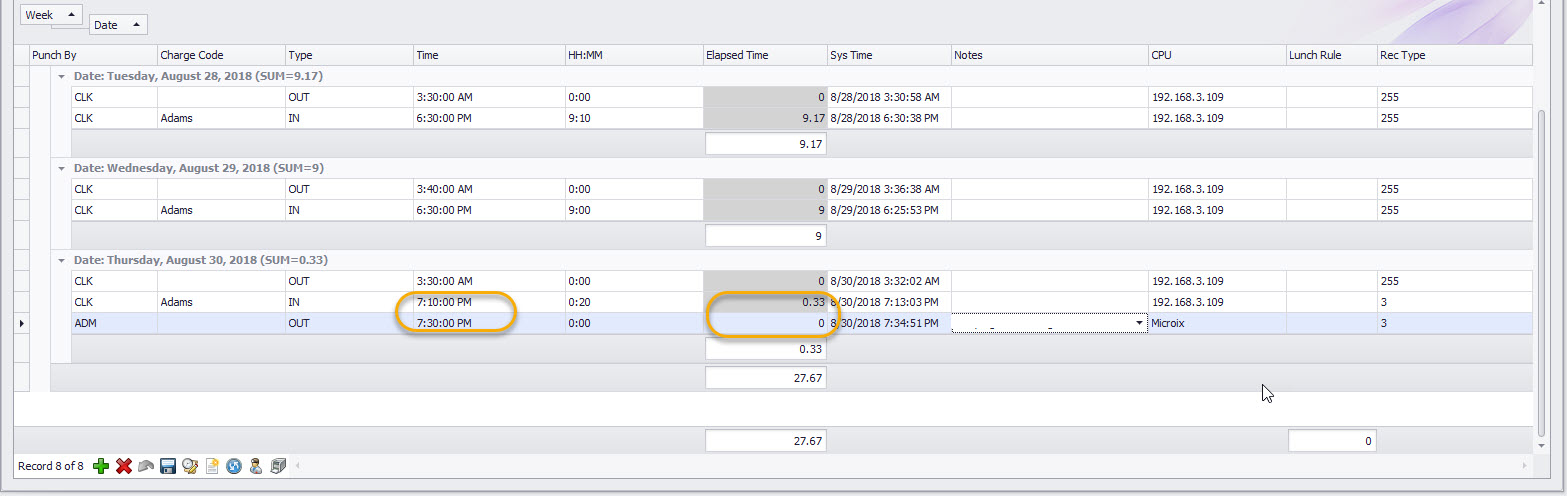The width and height of the screenshot is (1567, 496).
Task: Delete record using the red X icon
Action: coord(124,466)
